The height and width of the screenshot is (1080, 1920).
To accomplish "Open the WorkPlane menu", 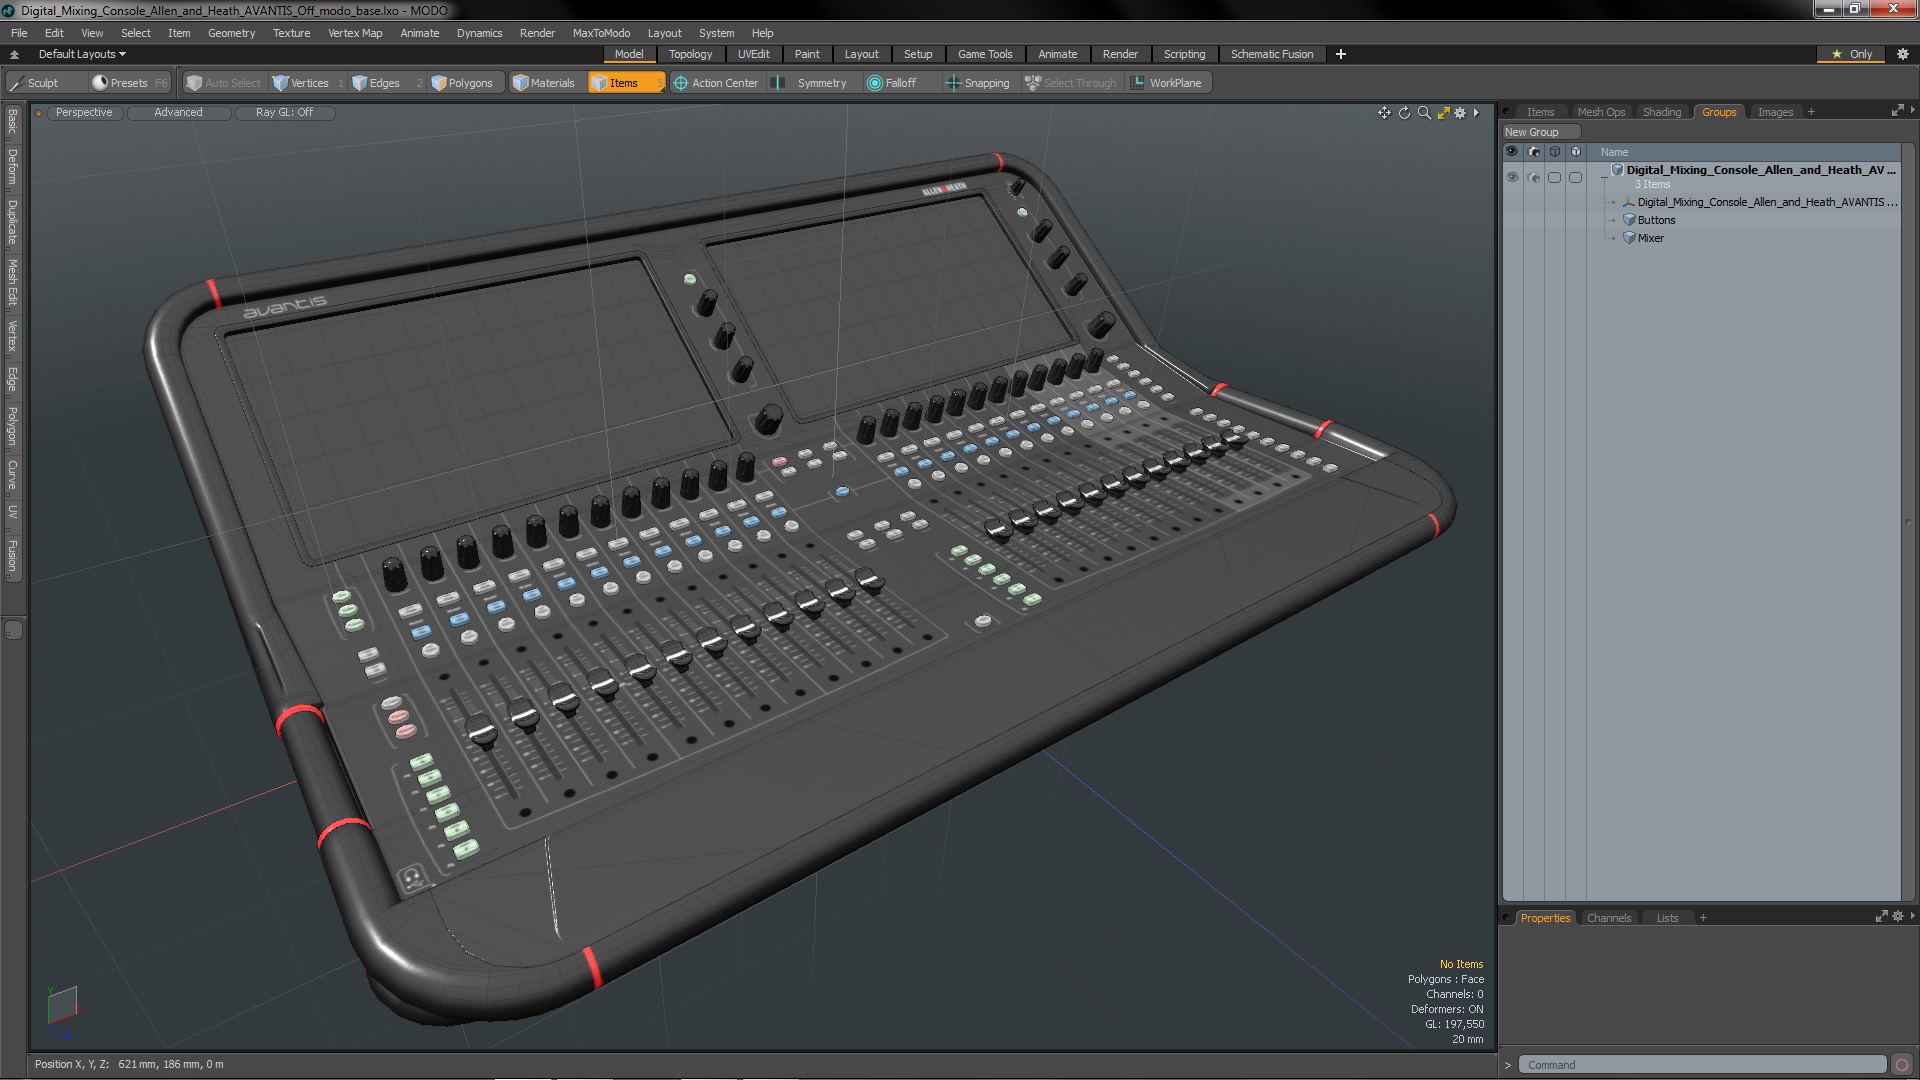I will (x=1168, y=83).
